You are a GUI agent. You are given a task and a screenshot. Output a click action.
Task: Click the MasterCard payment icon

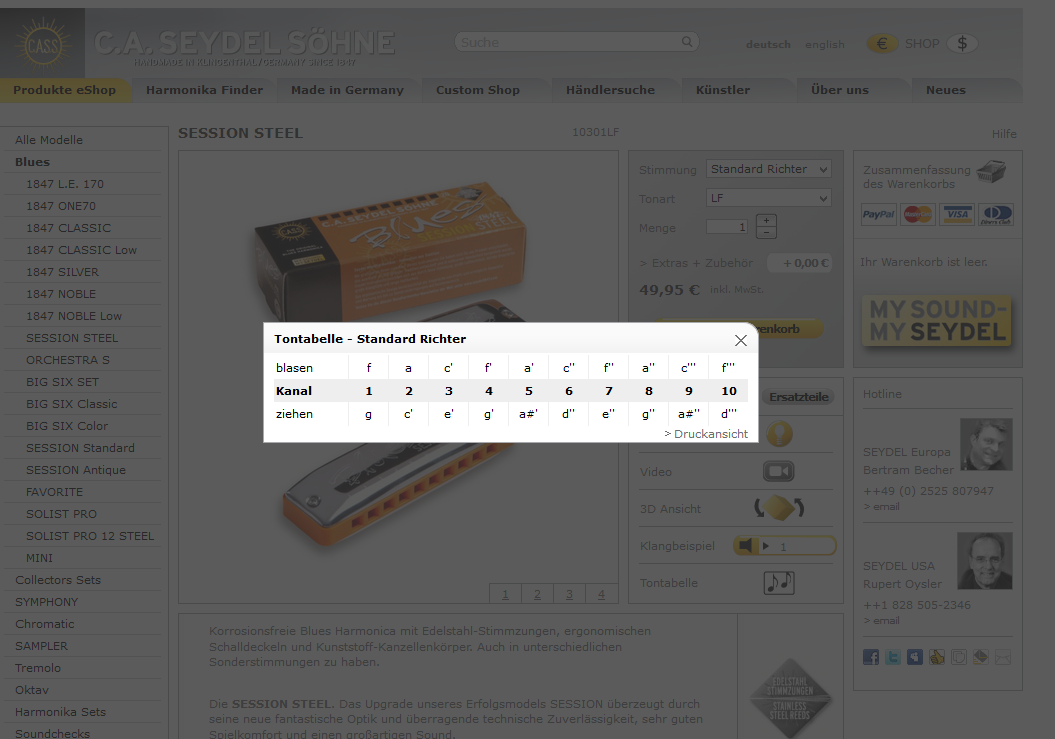pos(918,215)
